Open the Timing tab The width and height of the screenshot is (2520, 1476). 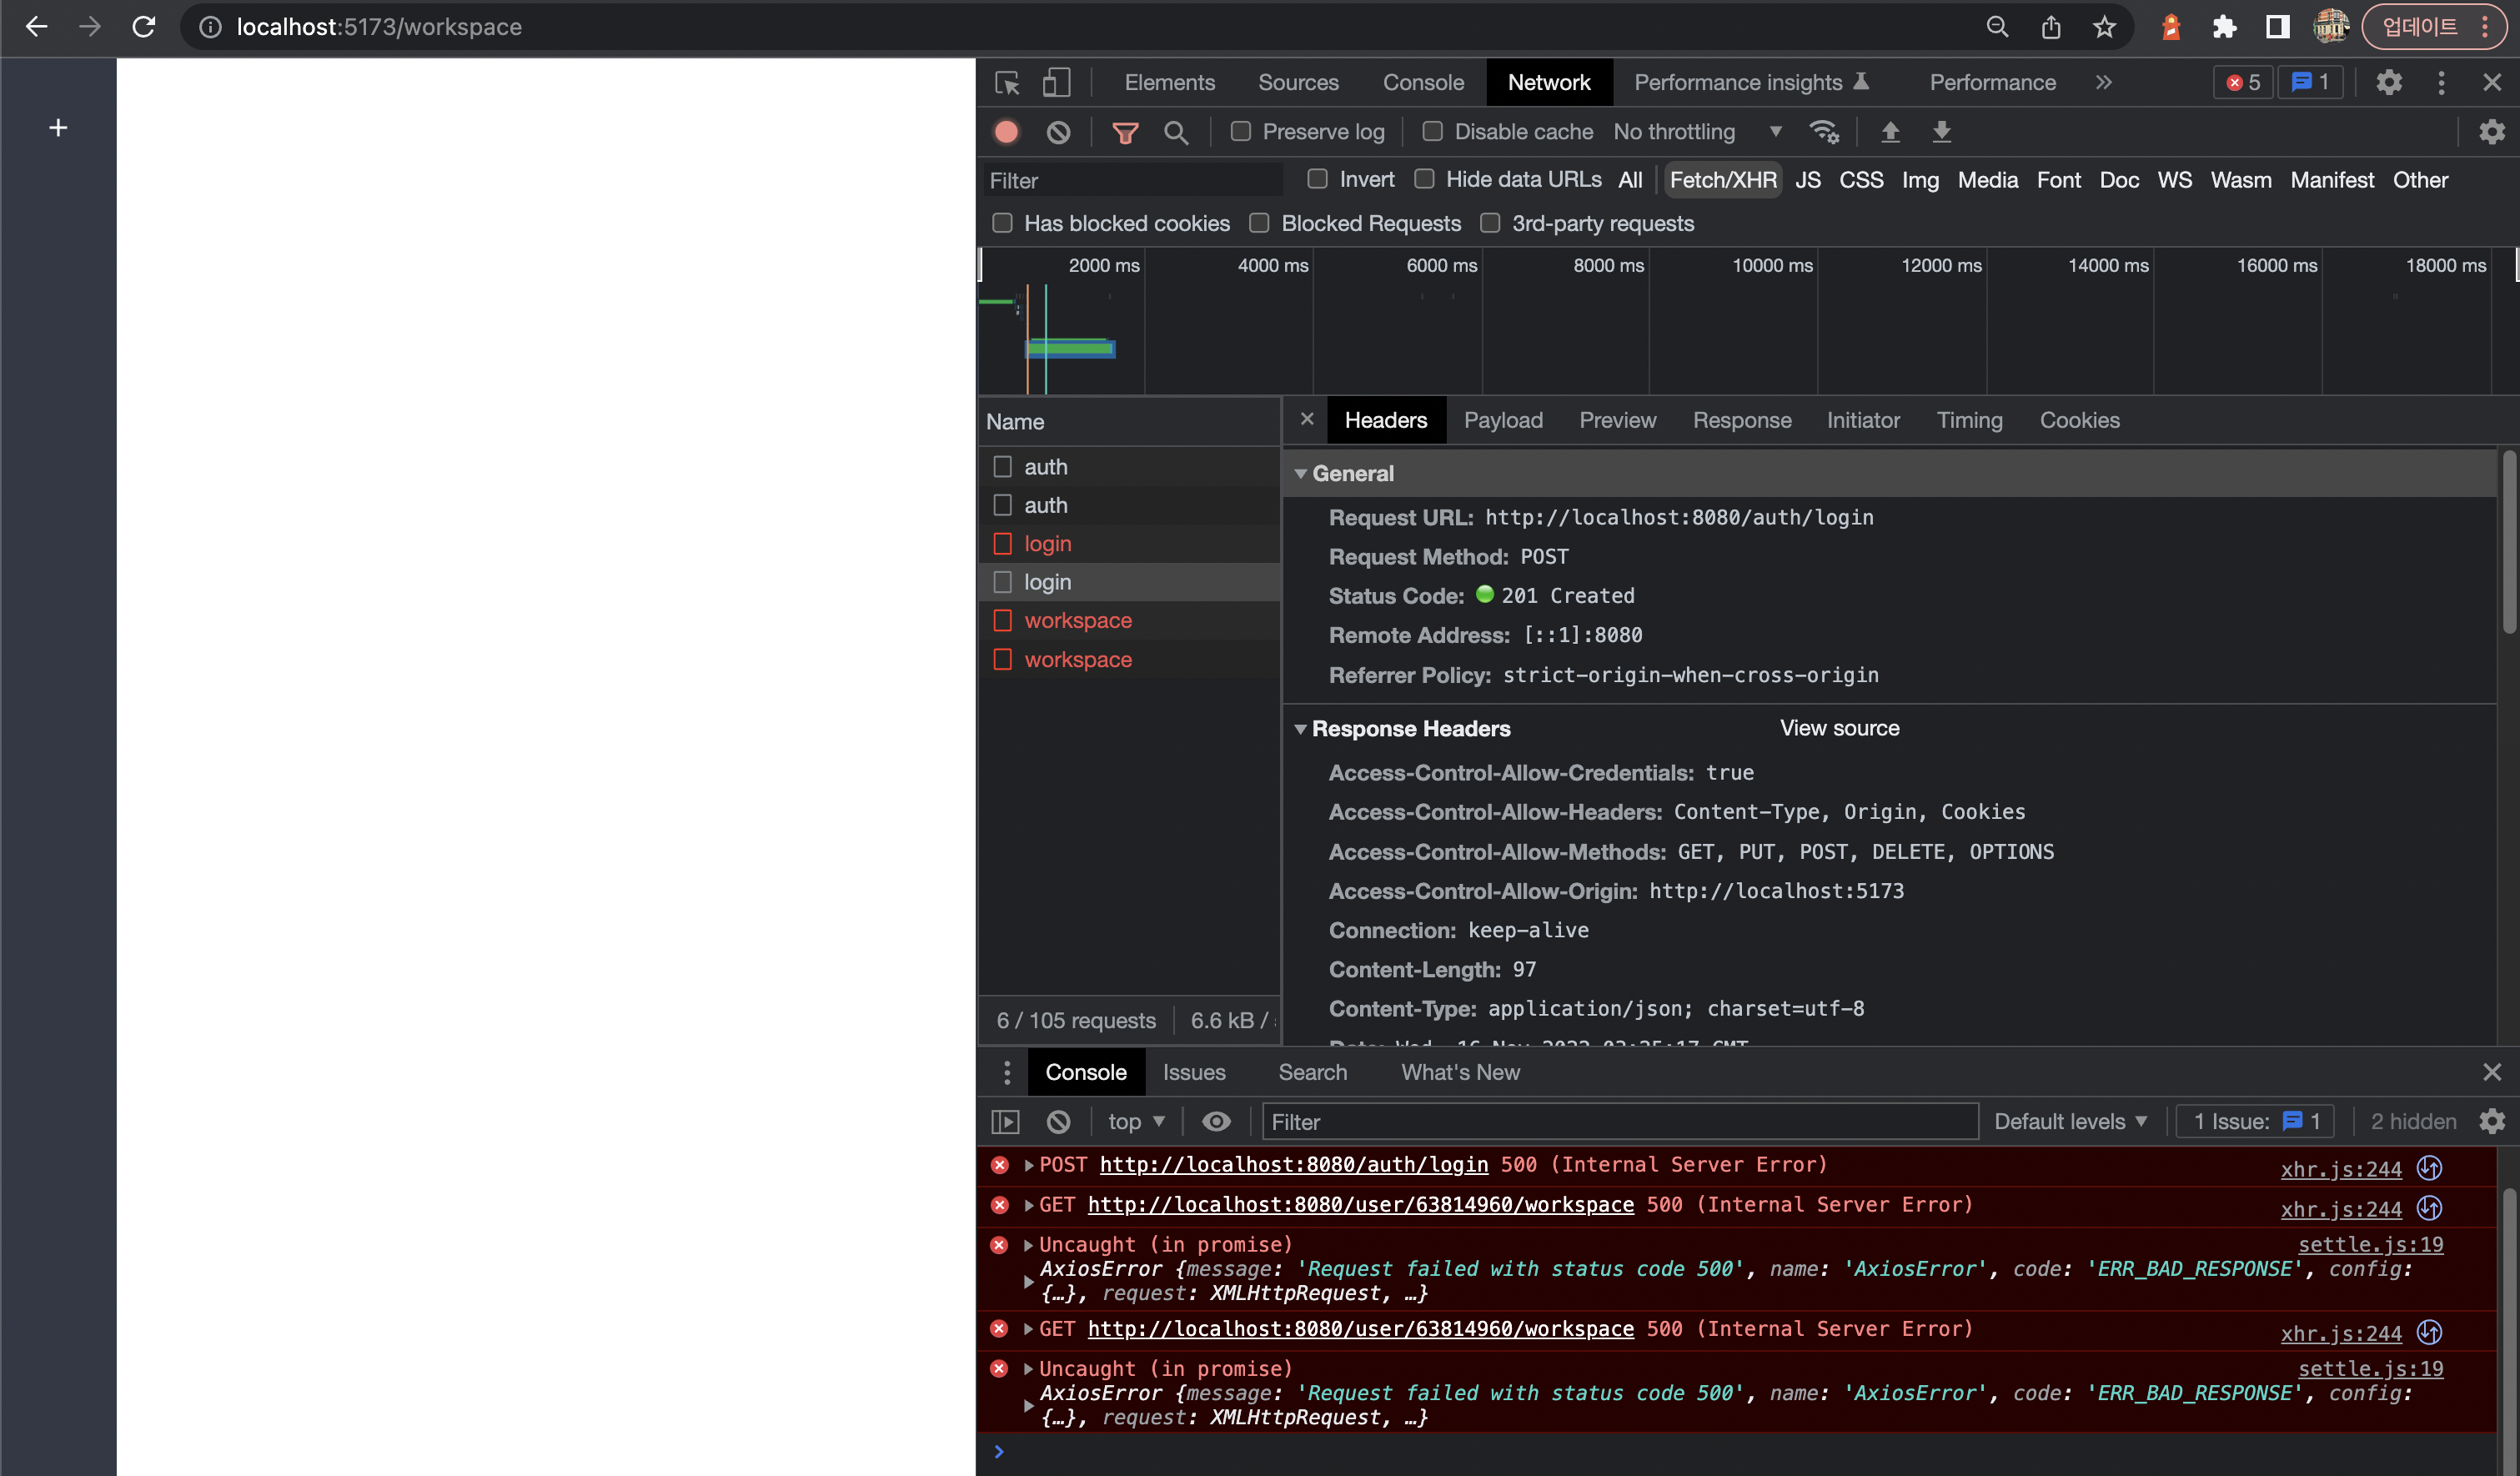point(1969,421)
